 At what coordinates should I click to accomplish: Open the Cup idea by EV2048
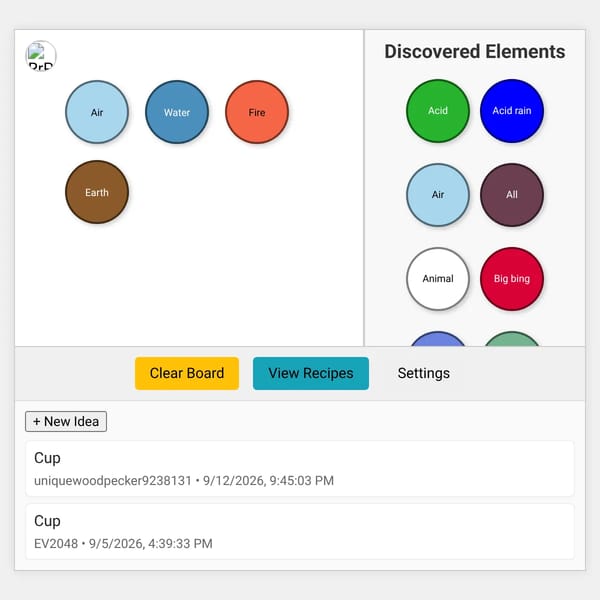click(x=300, y=532)
